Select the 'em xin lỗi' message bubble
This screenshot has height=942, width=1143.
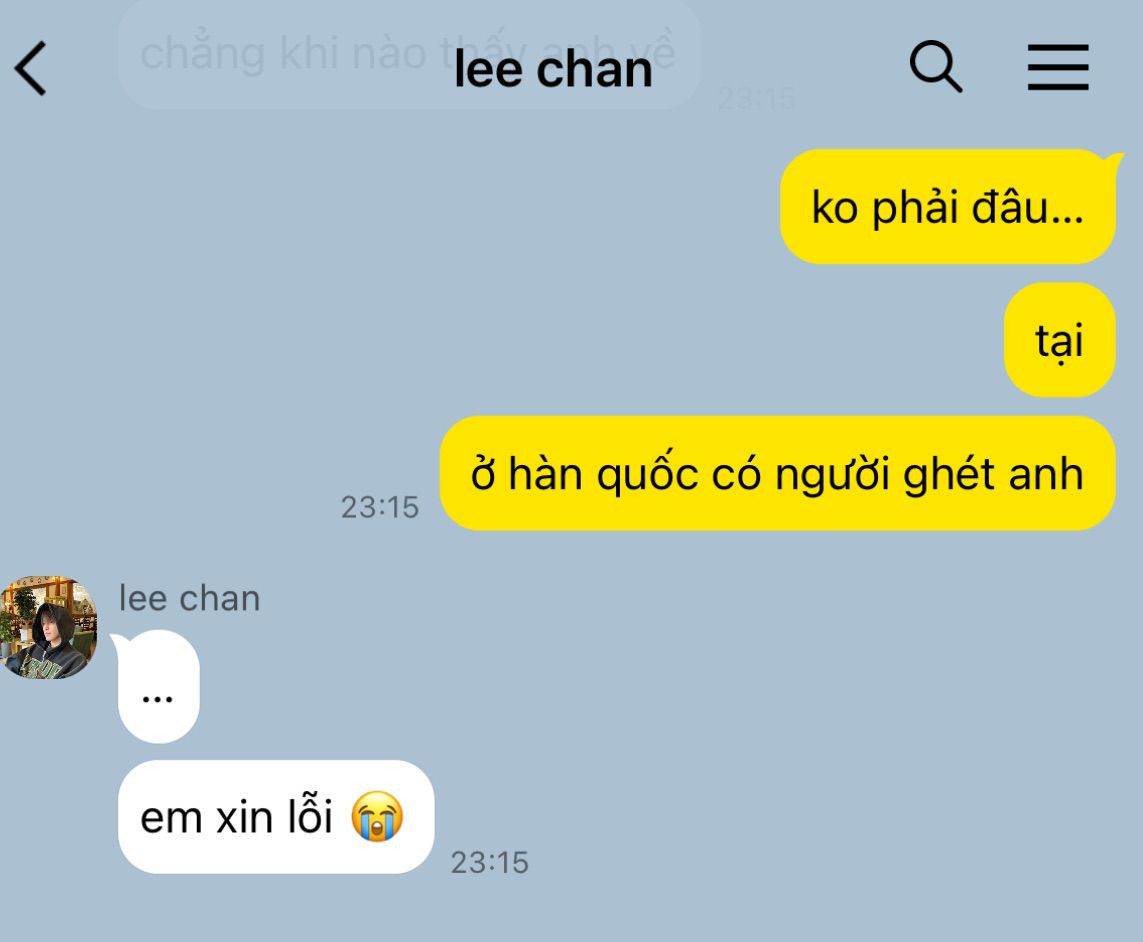(276, 817)
